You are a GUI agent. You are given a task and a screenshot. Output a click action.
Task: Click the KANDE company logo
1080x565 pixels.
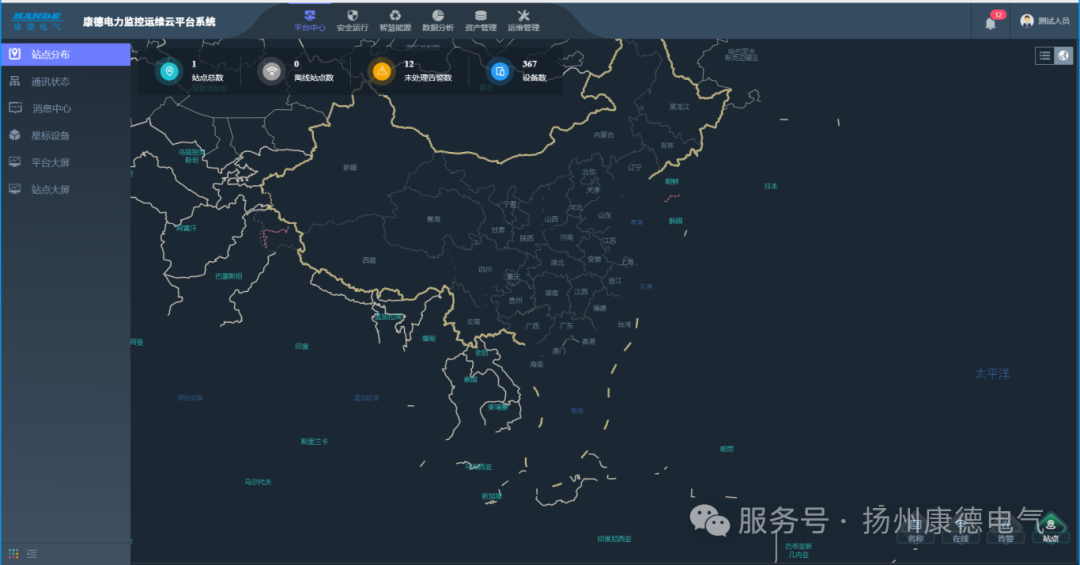[37, 21]
